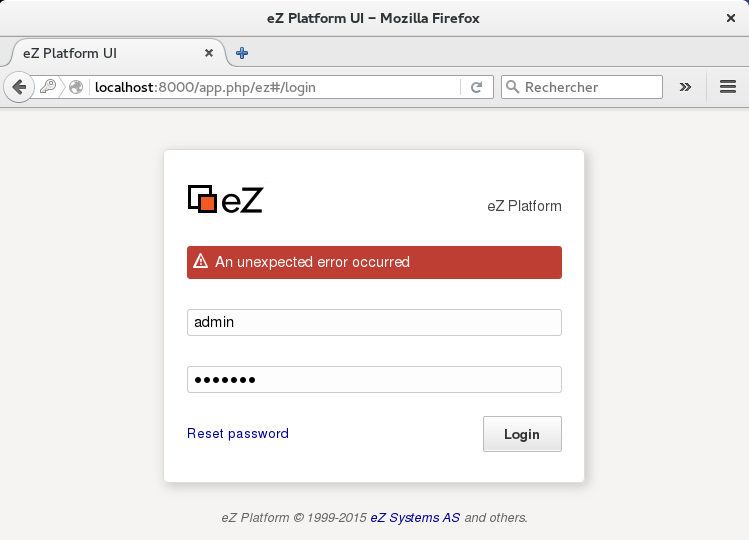Click the warning triangle in the error banner
Image resolution: width=749 pixels, height=540 pixels.
click(x=201, y=262)
